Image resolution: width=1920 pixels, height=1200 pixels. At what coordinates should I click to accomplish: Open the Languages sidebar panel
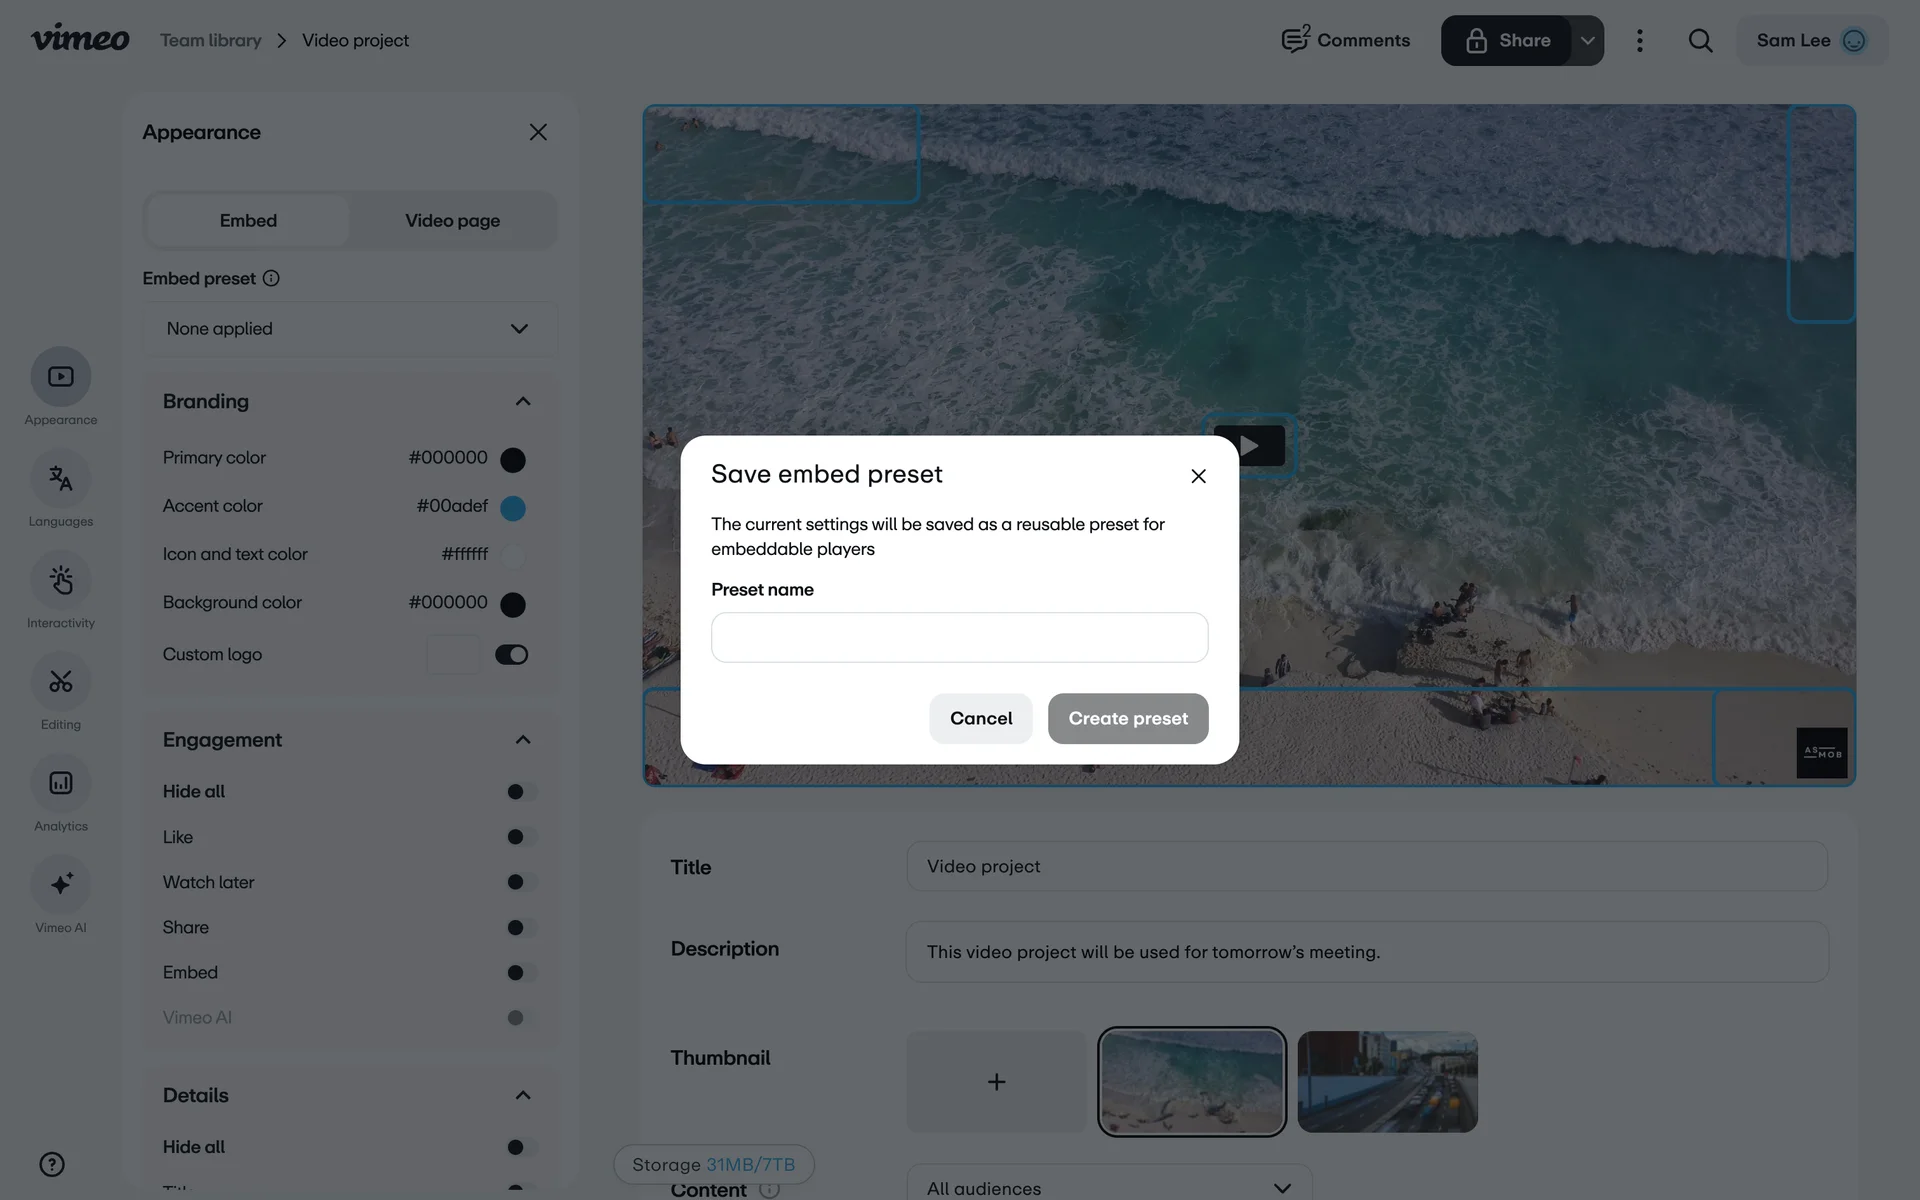tap(61, 479)
